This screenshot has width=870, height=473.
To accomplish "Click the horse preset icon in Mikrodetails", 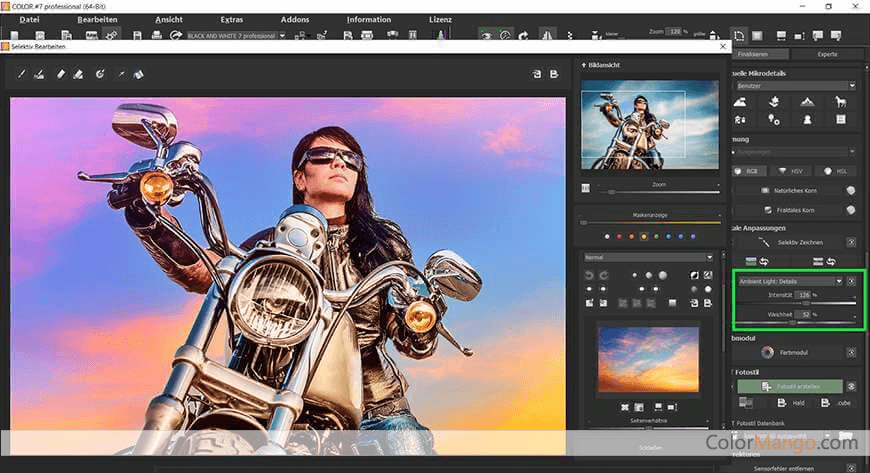I will click(840, 101).
